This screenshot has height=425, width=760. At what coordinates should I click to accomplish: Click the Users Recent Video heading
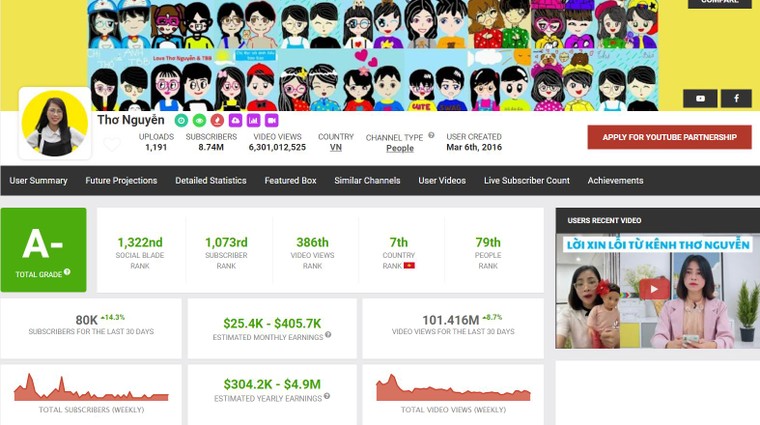tap(604, 220)
